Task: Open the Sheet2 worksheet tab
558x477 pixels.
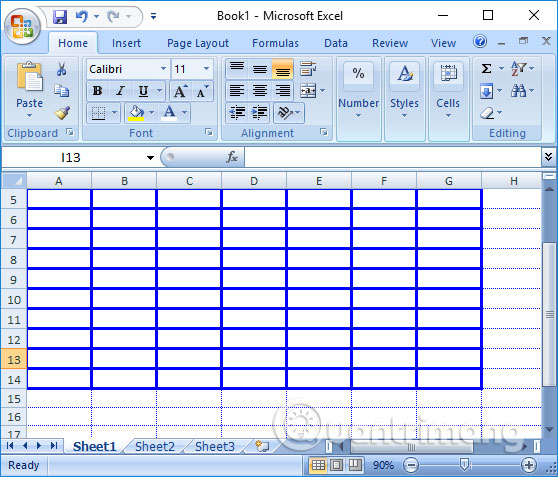Action: click(155, 446)
